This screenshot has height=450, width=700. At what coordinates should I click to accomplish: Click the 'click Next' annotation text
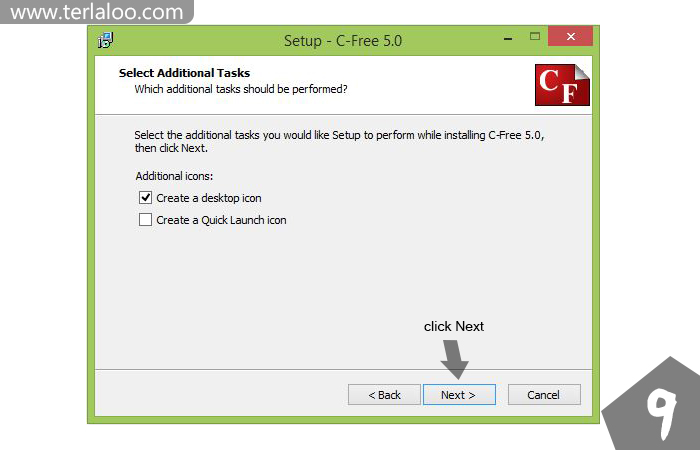[454, 326]
